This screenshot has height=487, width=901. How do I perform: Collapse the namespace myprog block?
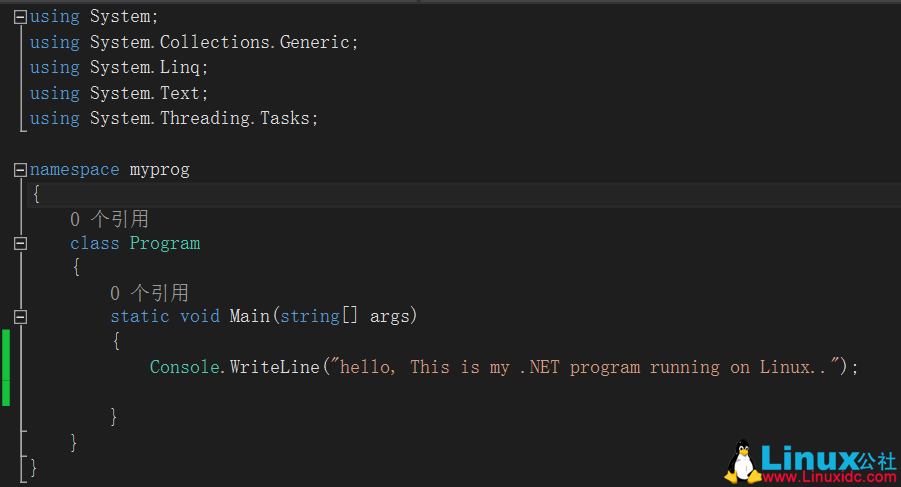[x=20, y=170]
